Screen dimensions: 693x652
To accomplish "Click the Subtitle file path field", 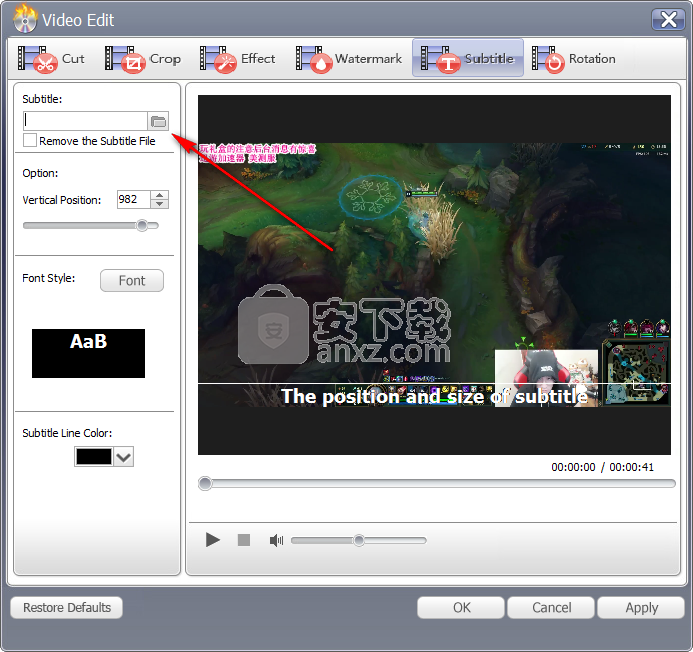I will coord(85,121).
